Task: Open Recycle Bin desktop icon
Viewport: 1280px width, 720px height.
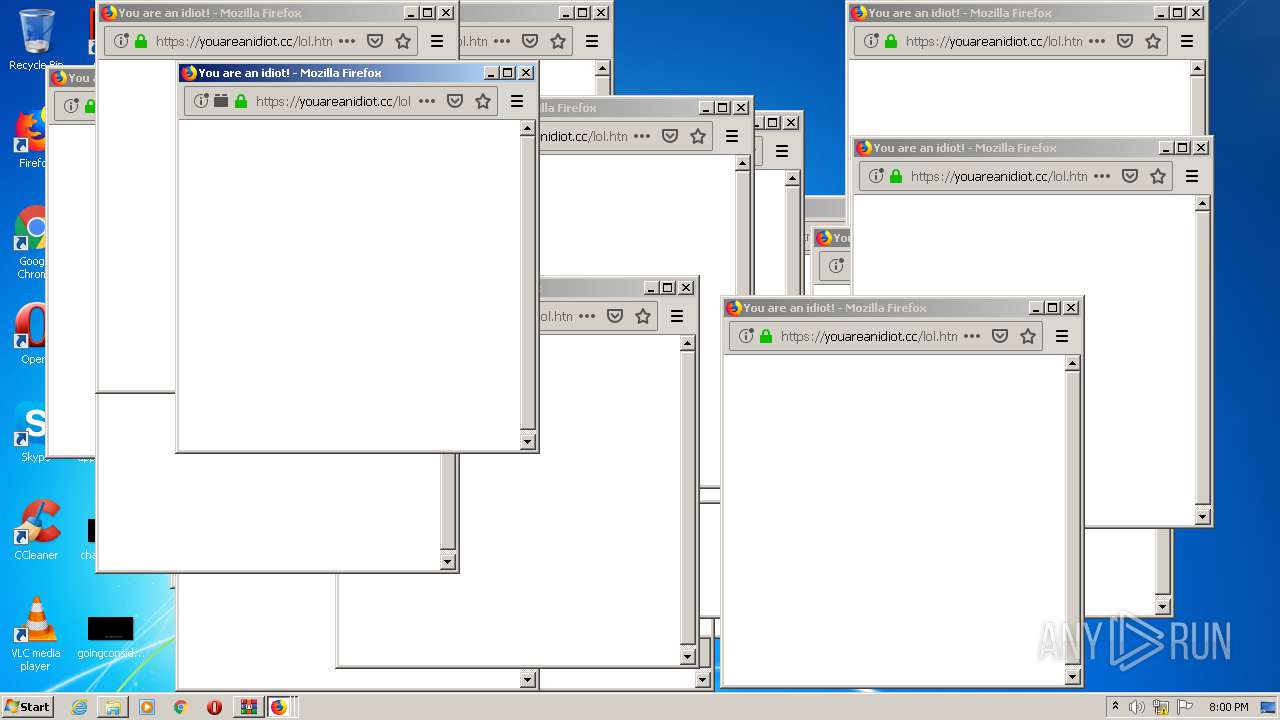Action: (36, 40)
